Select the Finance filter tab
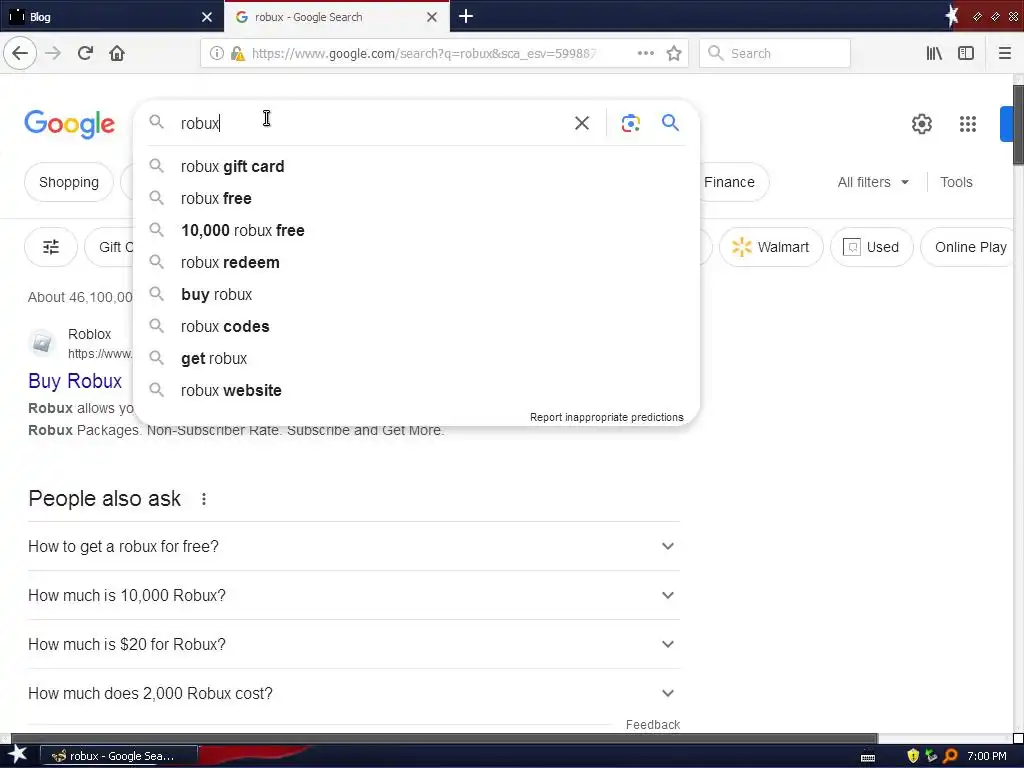 point(729,182)
